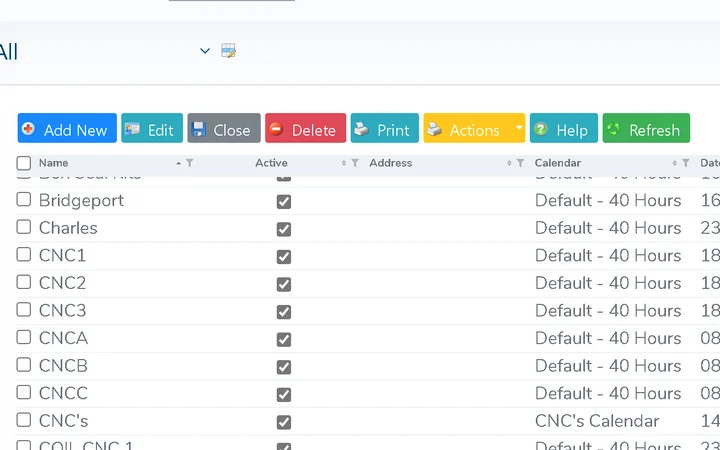Screen dimensions: 720x450
Task: Click the CNC2 name cell
Action: 62,283
